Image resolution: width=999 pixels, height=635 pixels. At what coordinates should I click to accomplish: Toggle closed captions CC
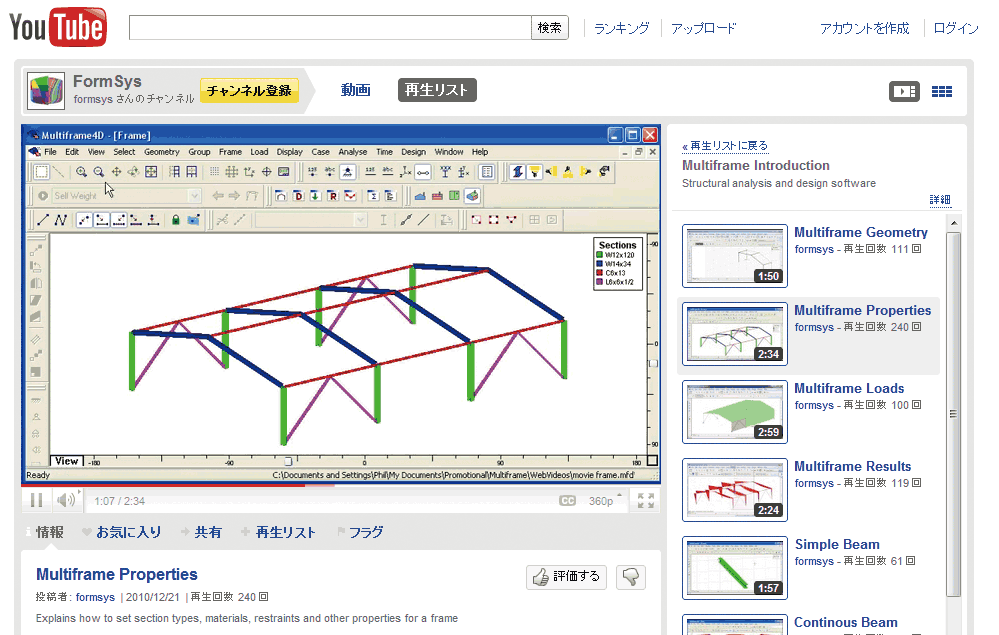click(x=567, y=501)
